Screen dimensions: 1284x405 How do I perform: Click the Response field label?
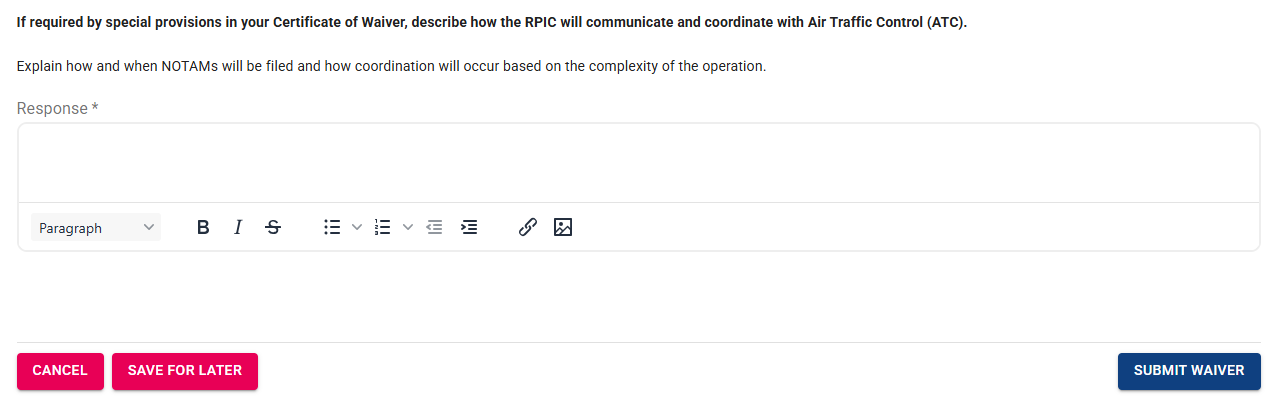pyautogui.click(x=52, y=108)
